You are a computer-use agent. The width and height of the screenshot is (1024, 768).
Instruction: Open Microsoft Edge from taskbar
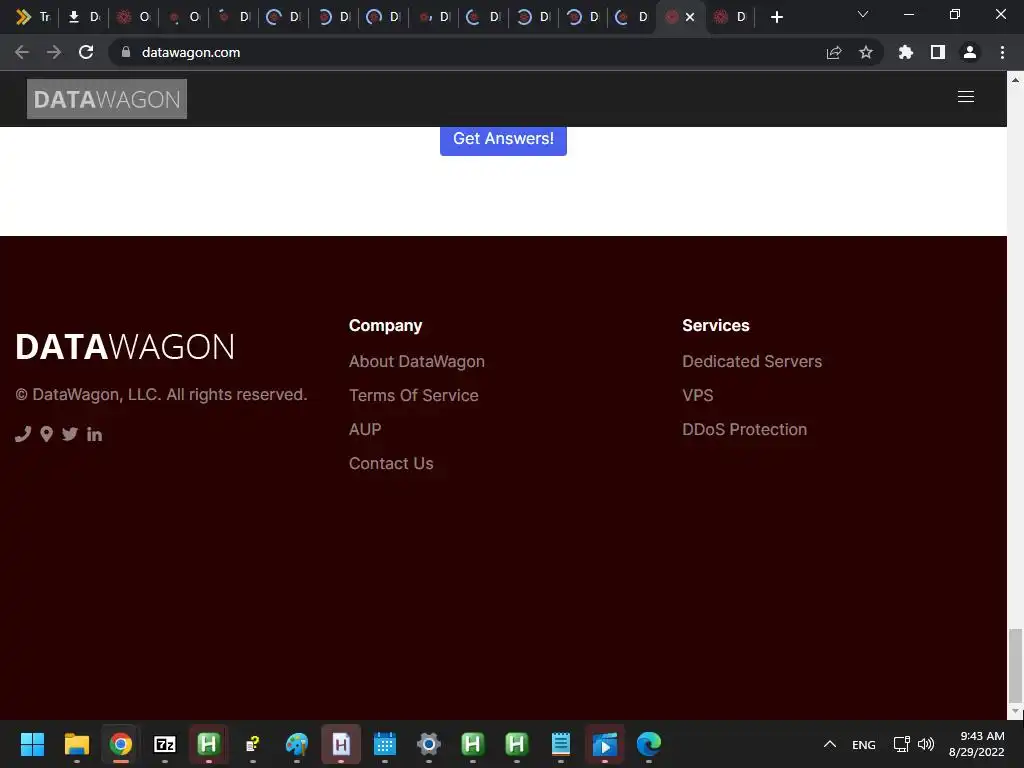(648, 744)
